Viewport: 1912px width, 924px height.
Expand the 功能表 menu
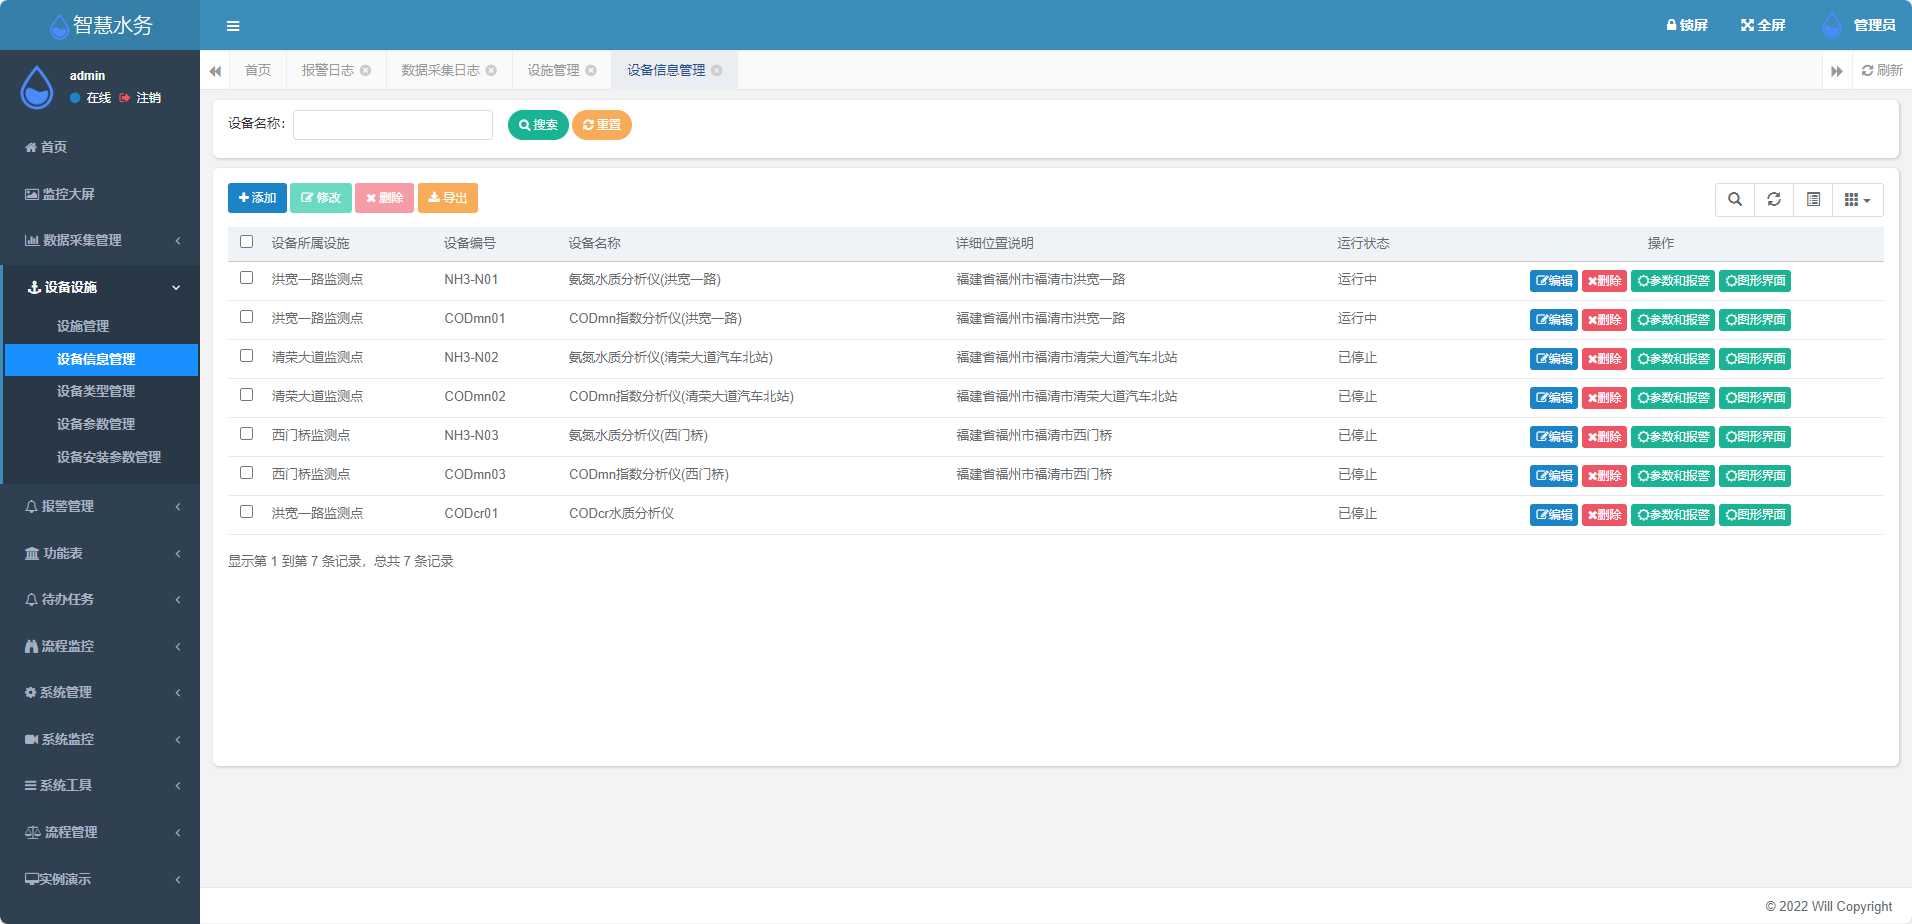click(100, 553)
